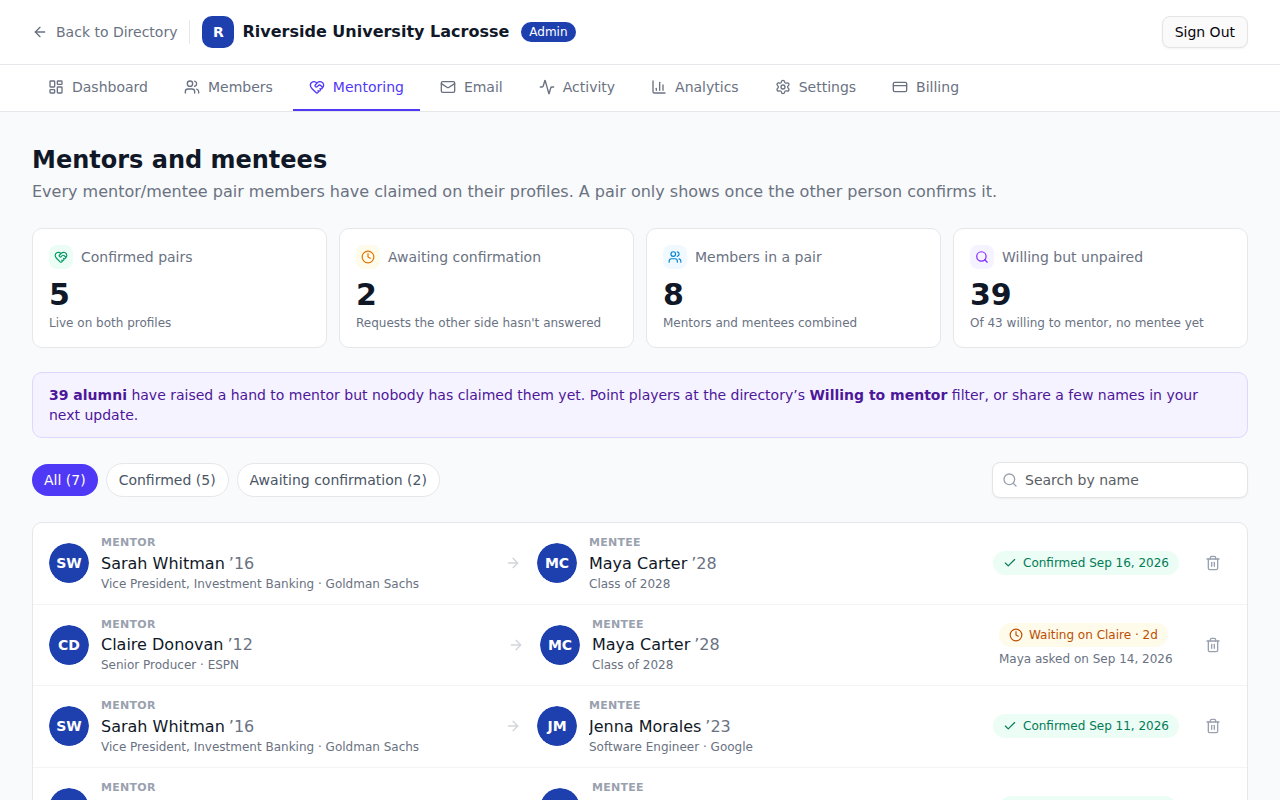Viewport: 1280px width, 800px height.
Task: Click MC avatar in the Confirmed Sep 16 row
Action: click(x=557, y=563)
